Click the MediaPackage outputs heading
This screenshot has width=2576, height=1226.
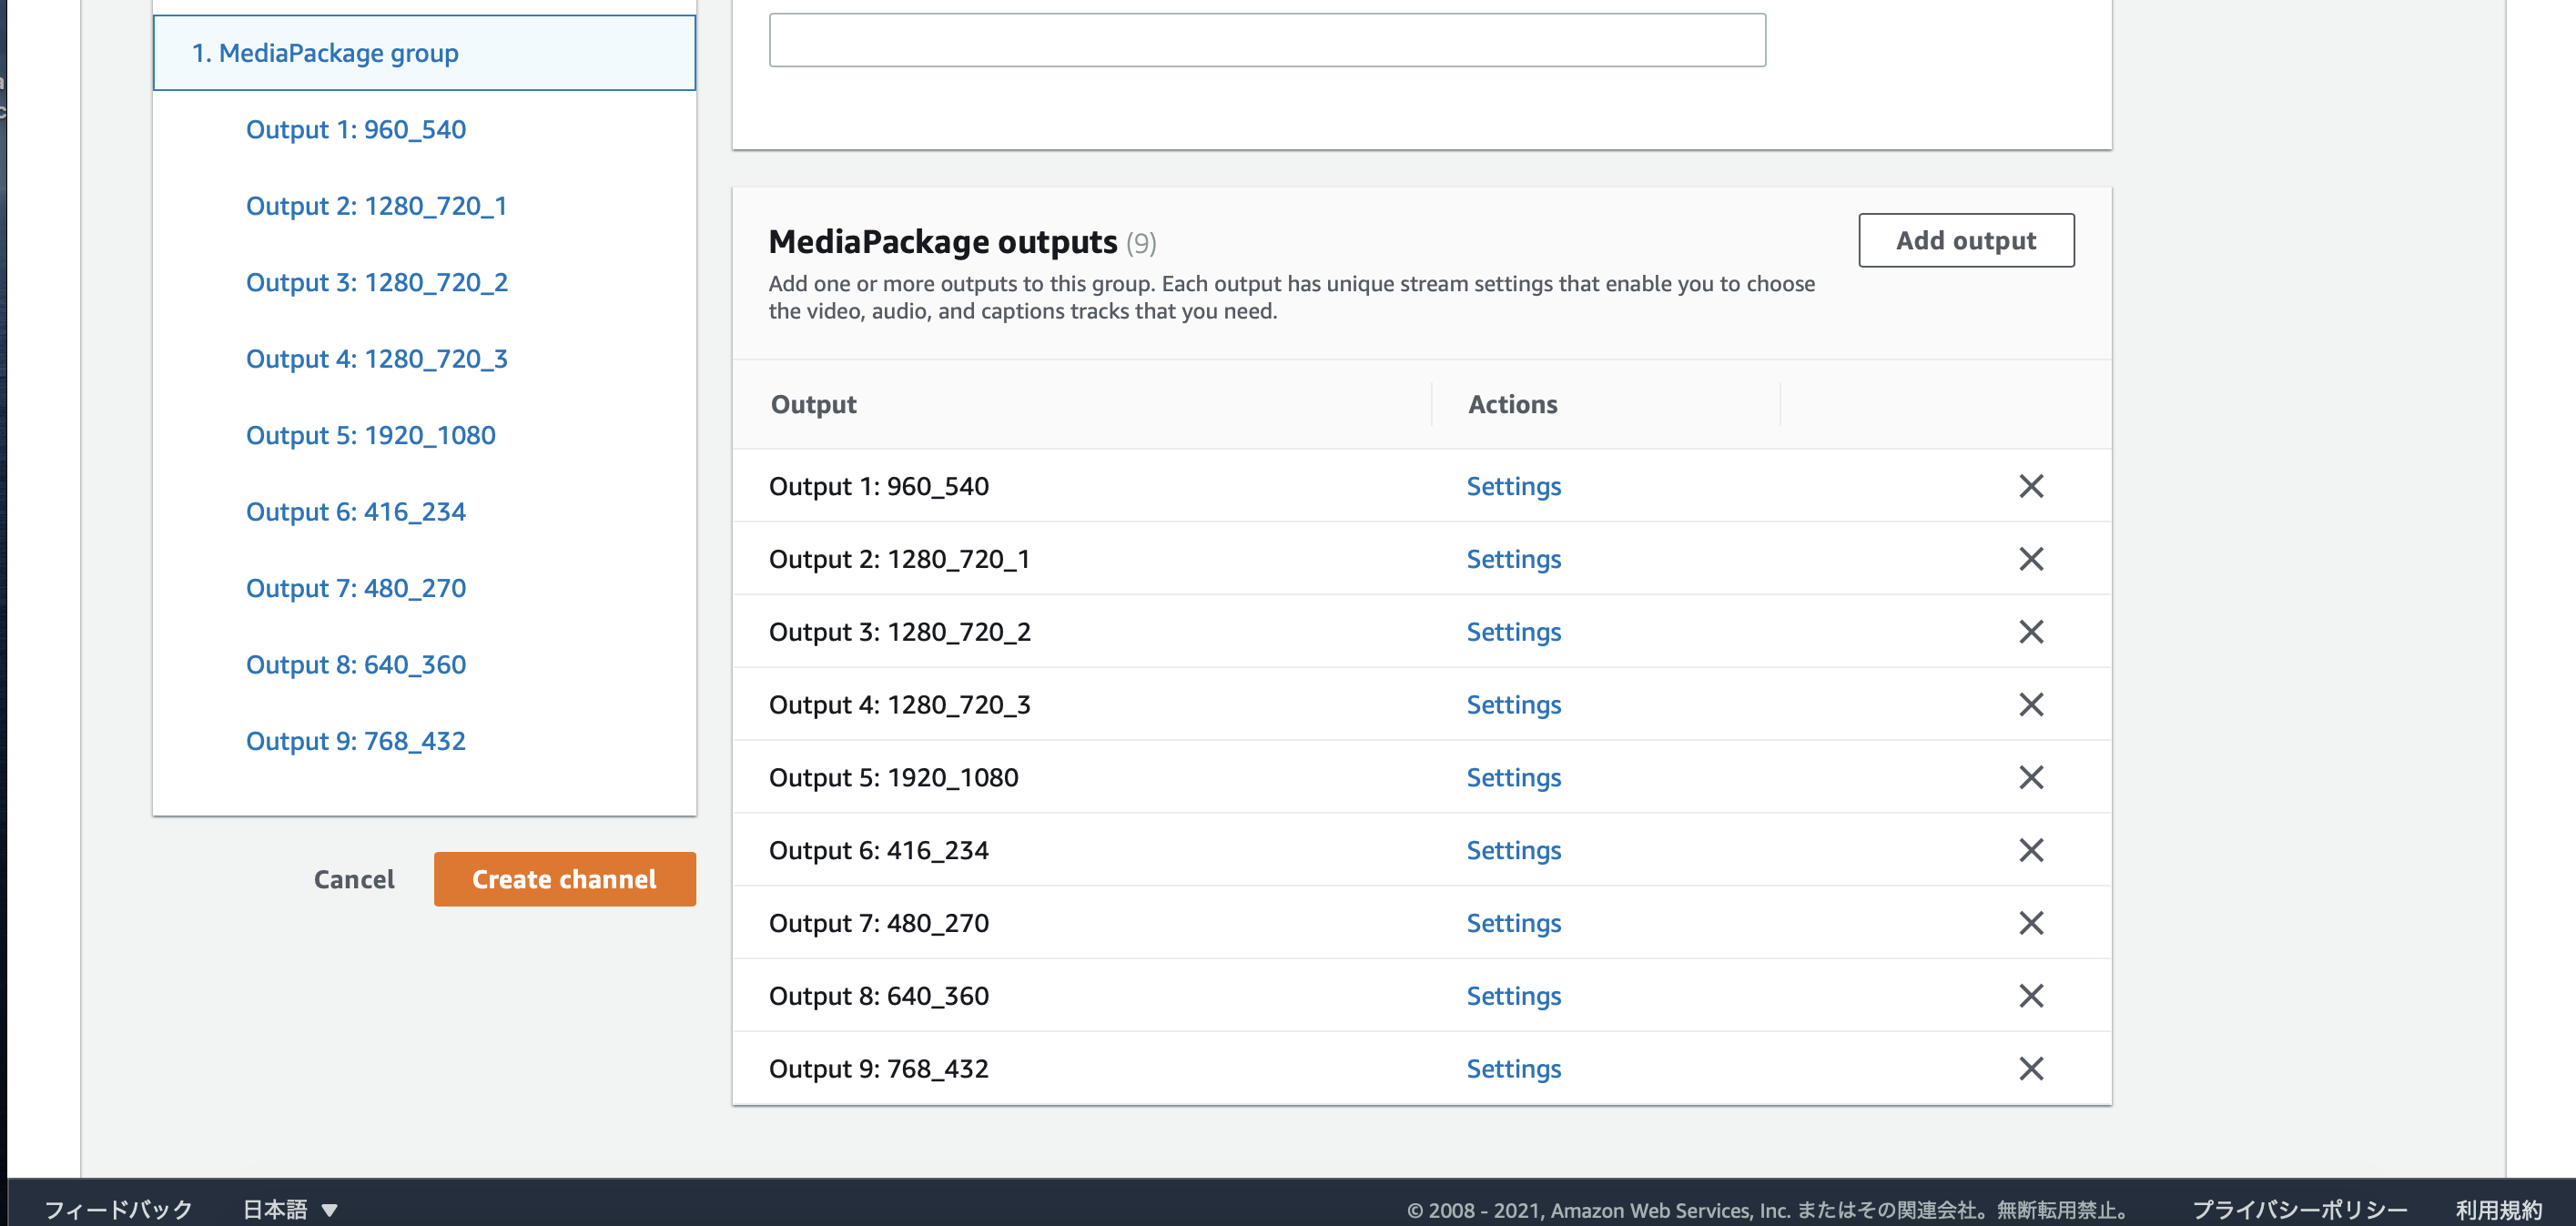(x=942, y=241)
